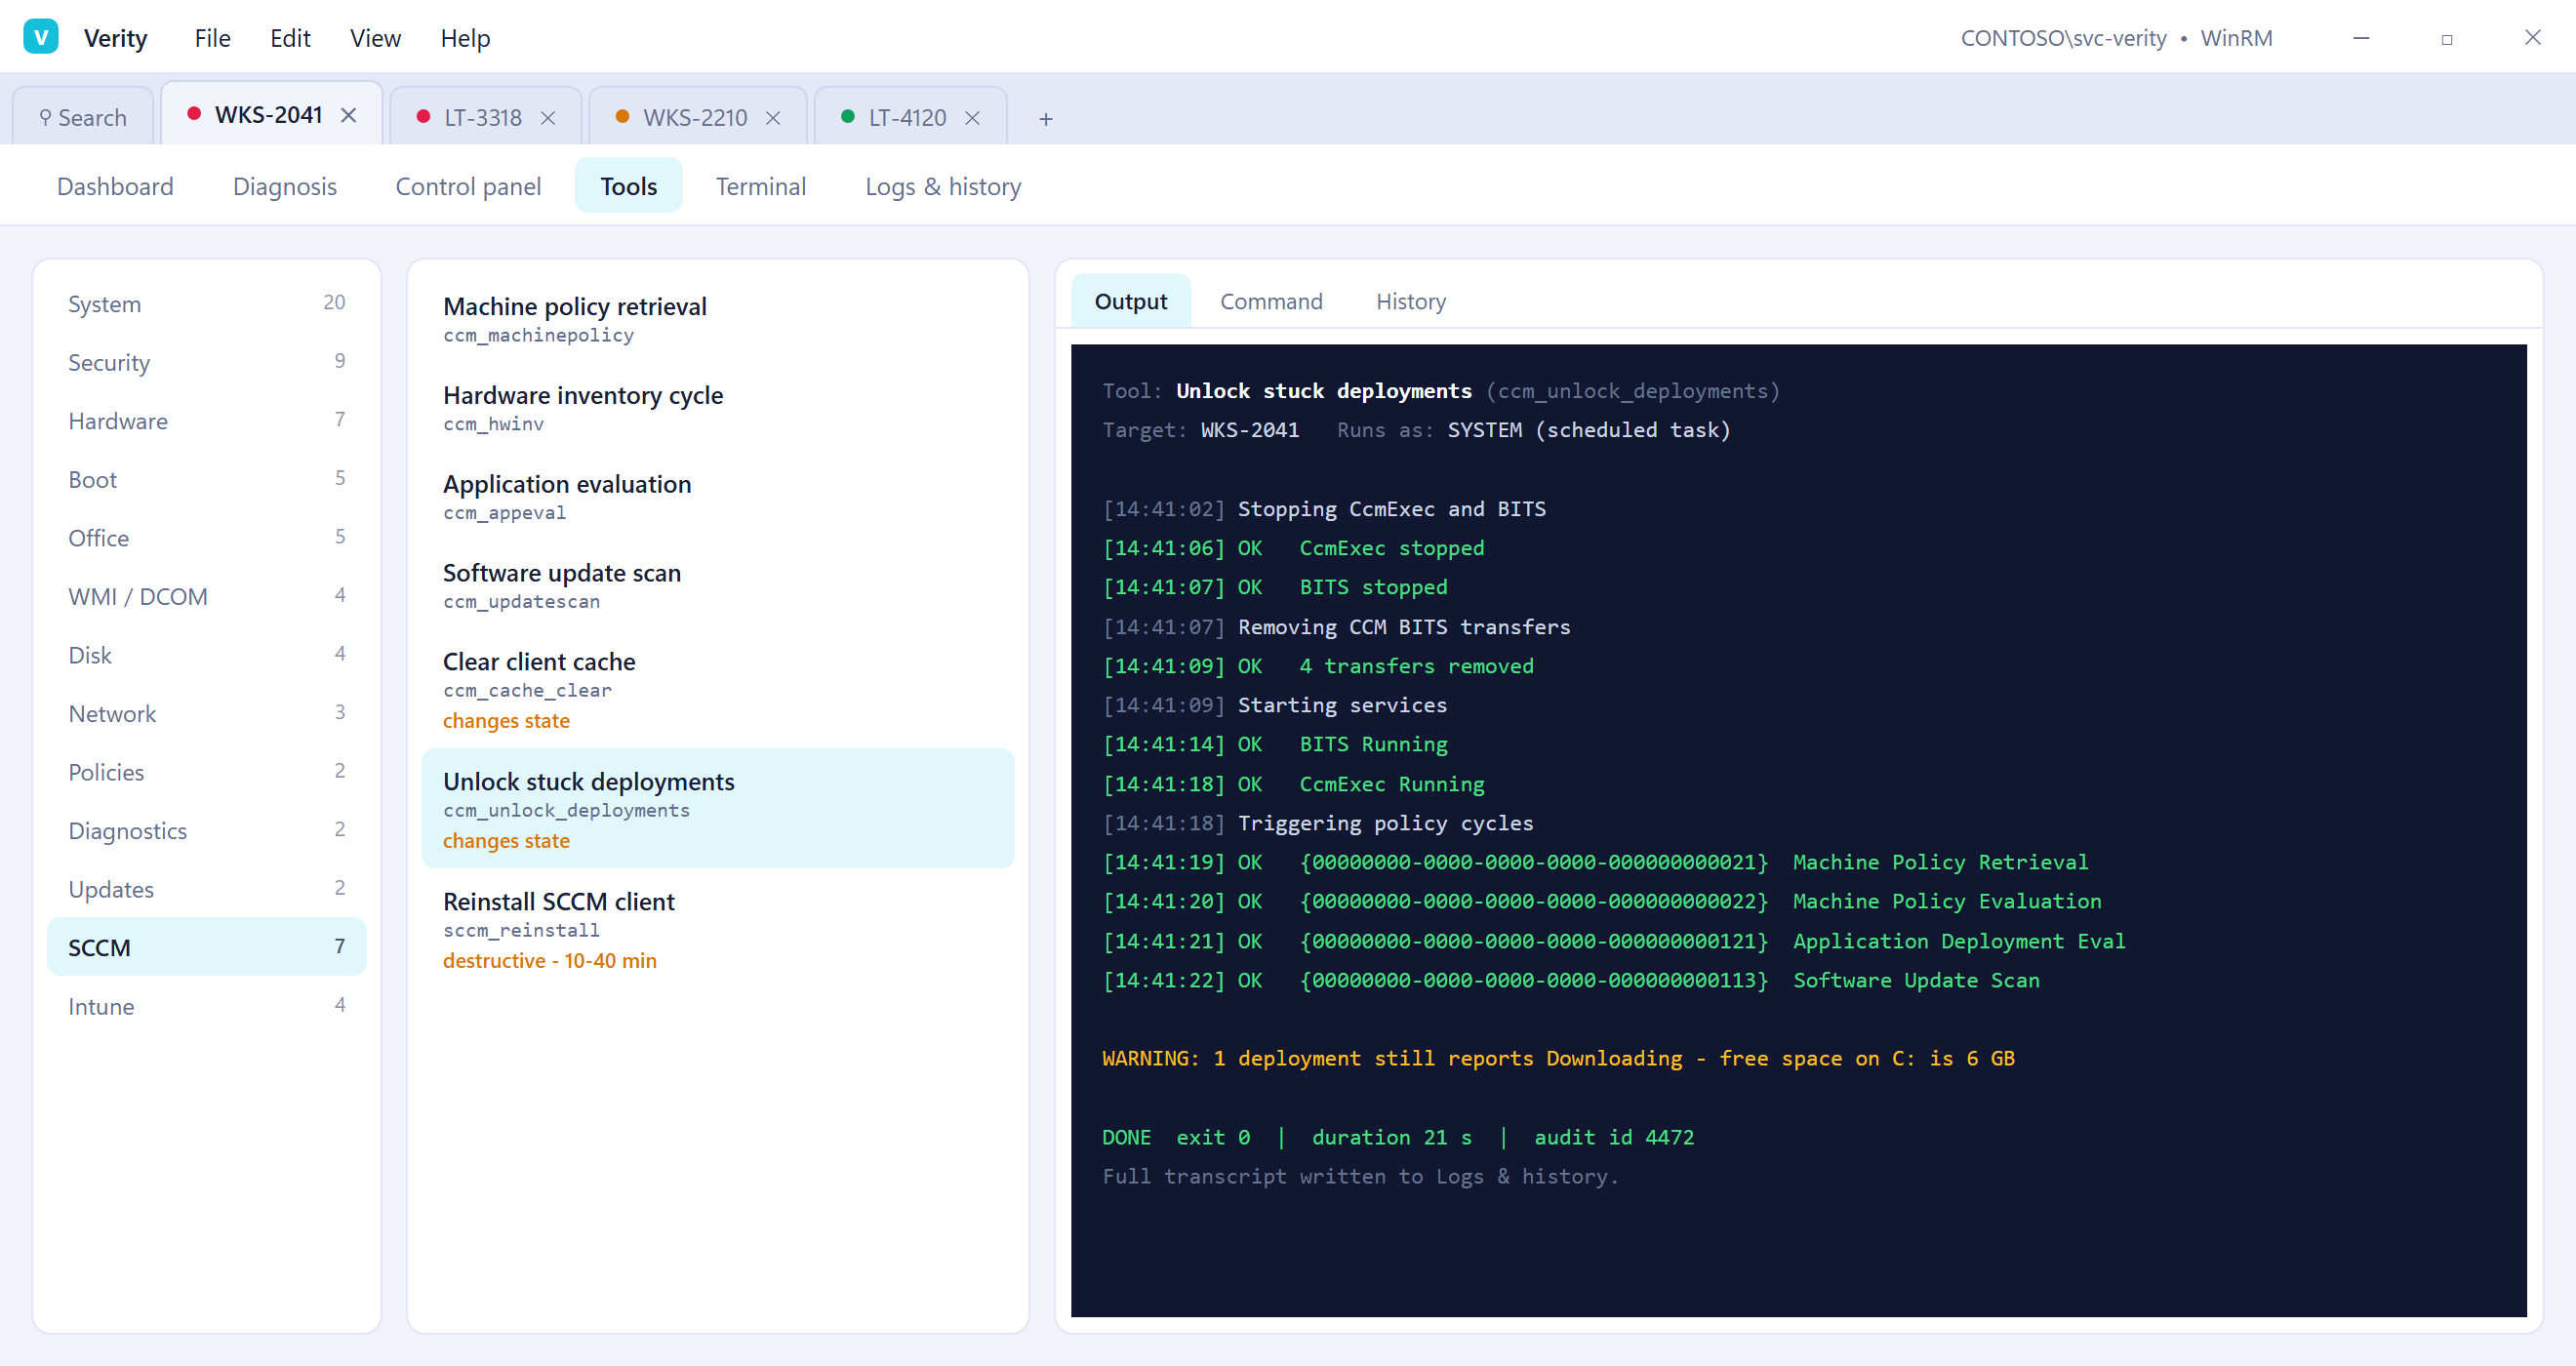Close the WKS-2210 tab
The height and width of the screenshot is (1366, 2576).
point(773,118)
